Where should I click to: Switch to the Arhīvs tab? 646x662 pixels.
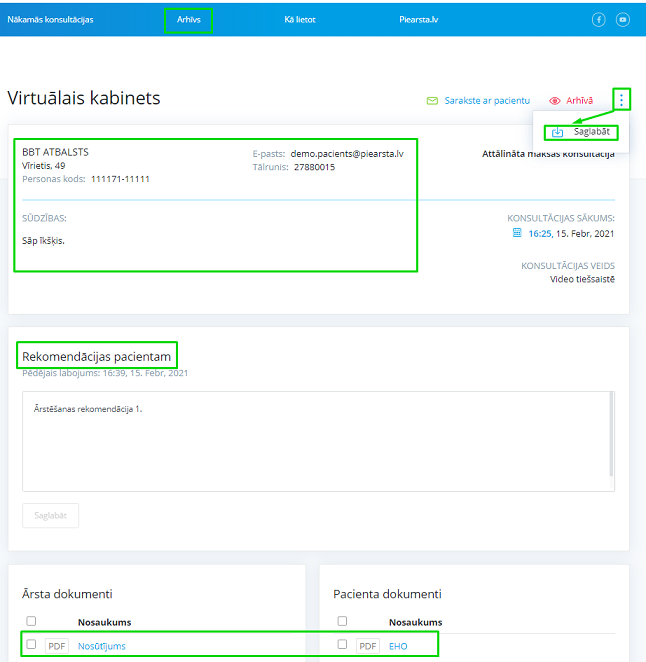188,19
